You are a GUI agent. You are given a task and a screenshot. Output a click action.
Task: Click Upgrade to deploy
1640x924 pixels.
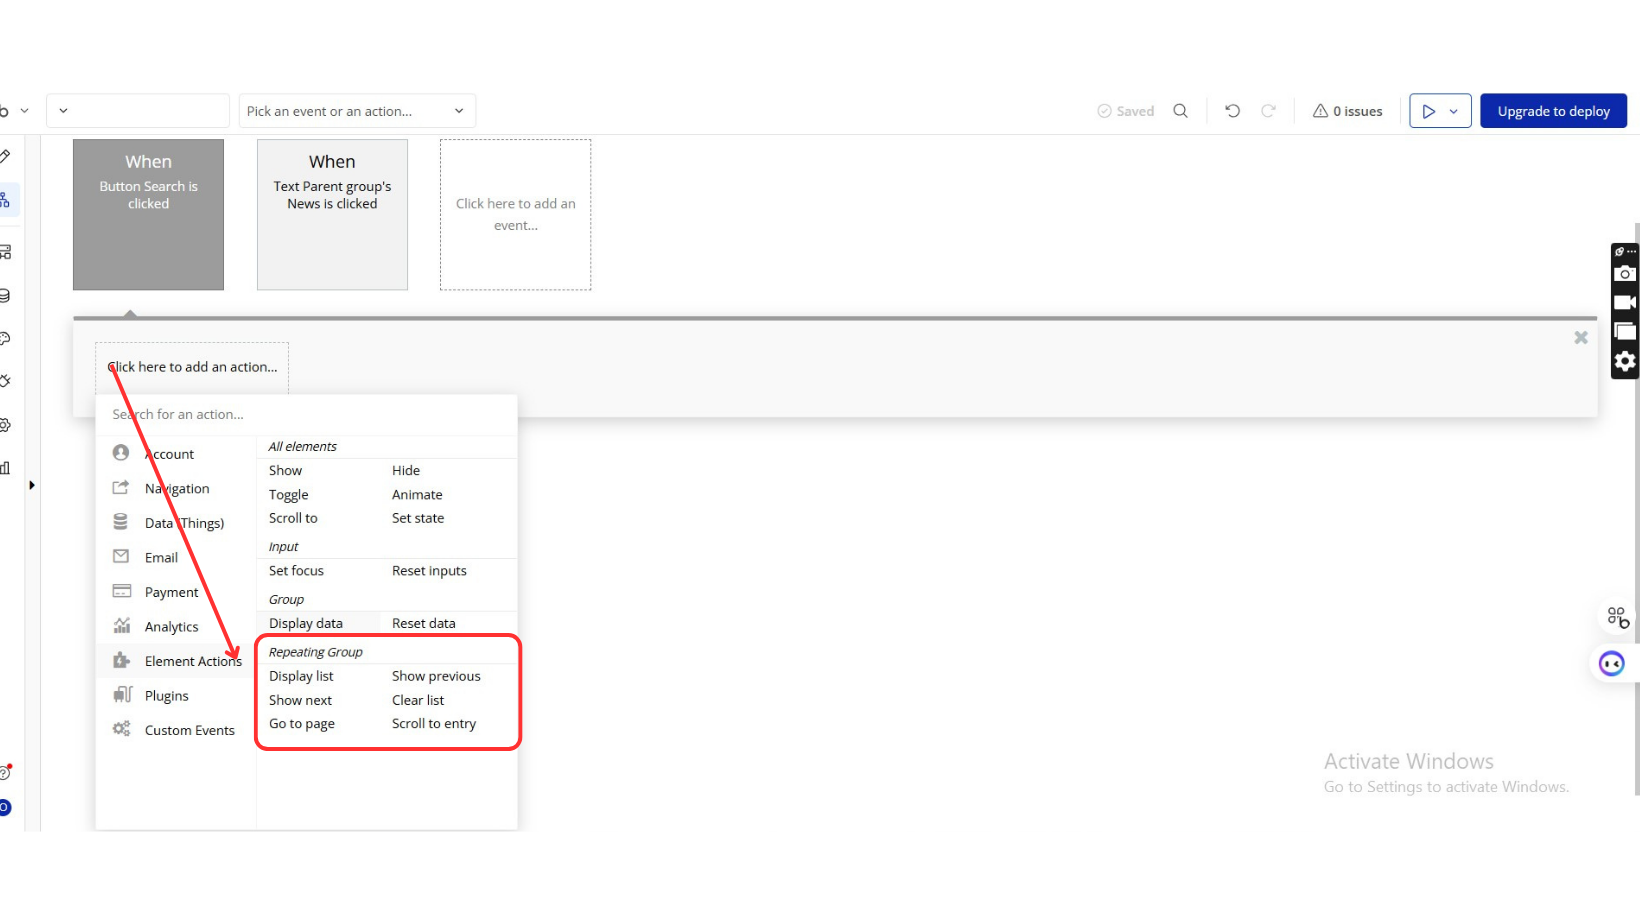click(1553, 111)
